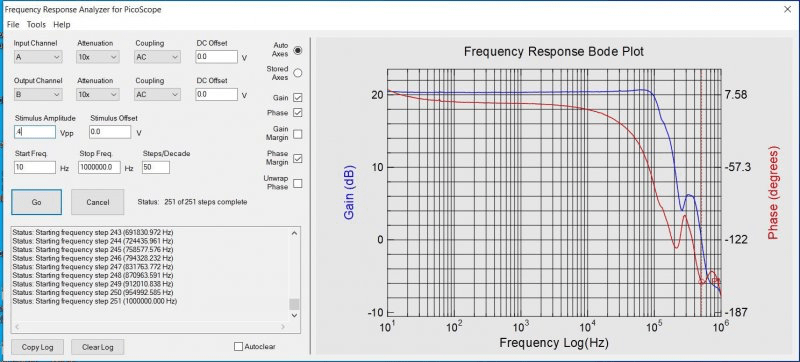The height and width of the screenshot is (362, 800).
Task: Click the Input Channel DC Offset field
Action: pos(216,57)
